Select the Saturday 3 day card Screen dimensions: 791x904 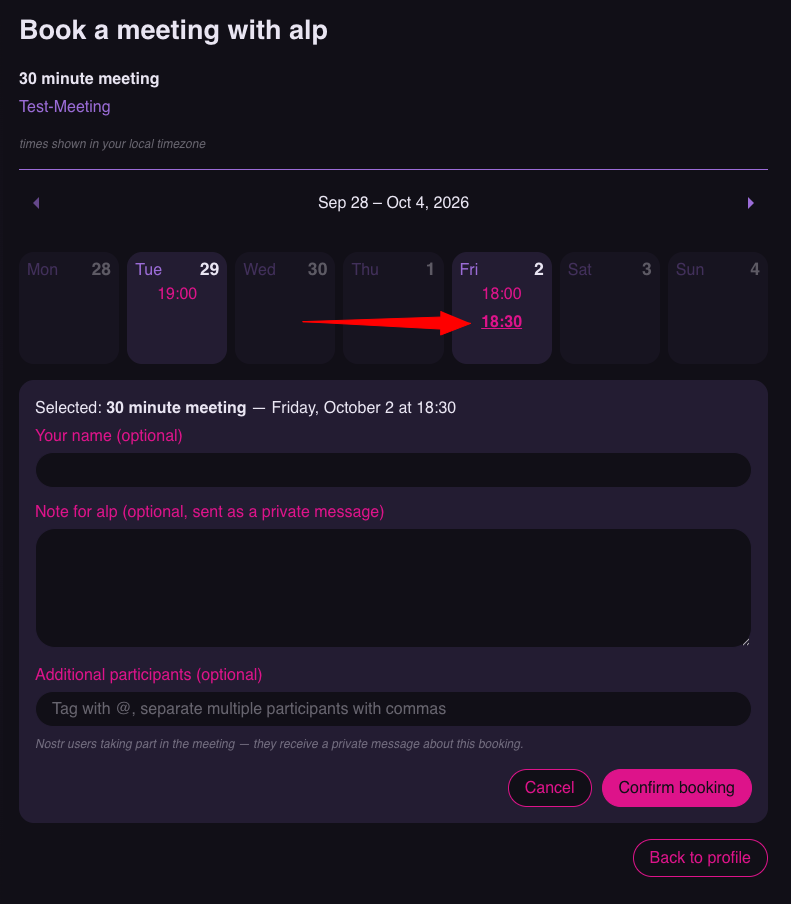point(609,308)
